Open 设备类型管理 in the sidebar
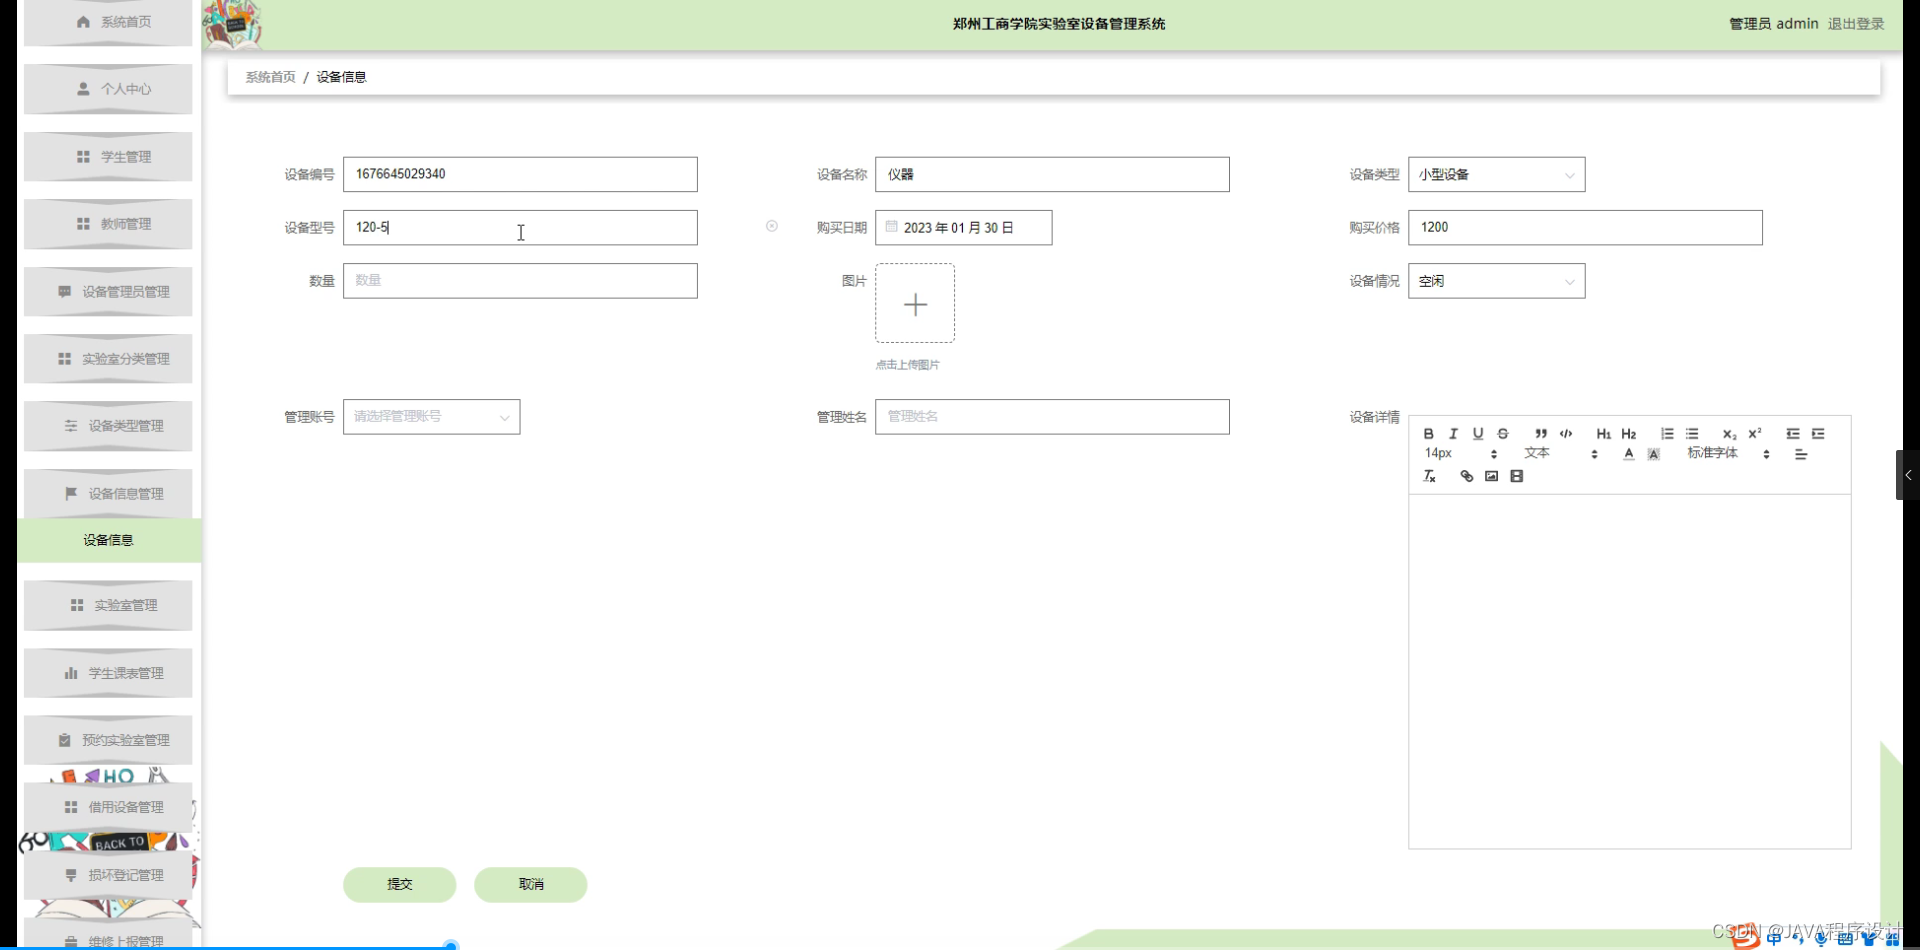Screen dimensions: 1920x950 coord(108,426)
